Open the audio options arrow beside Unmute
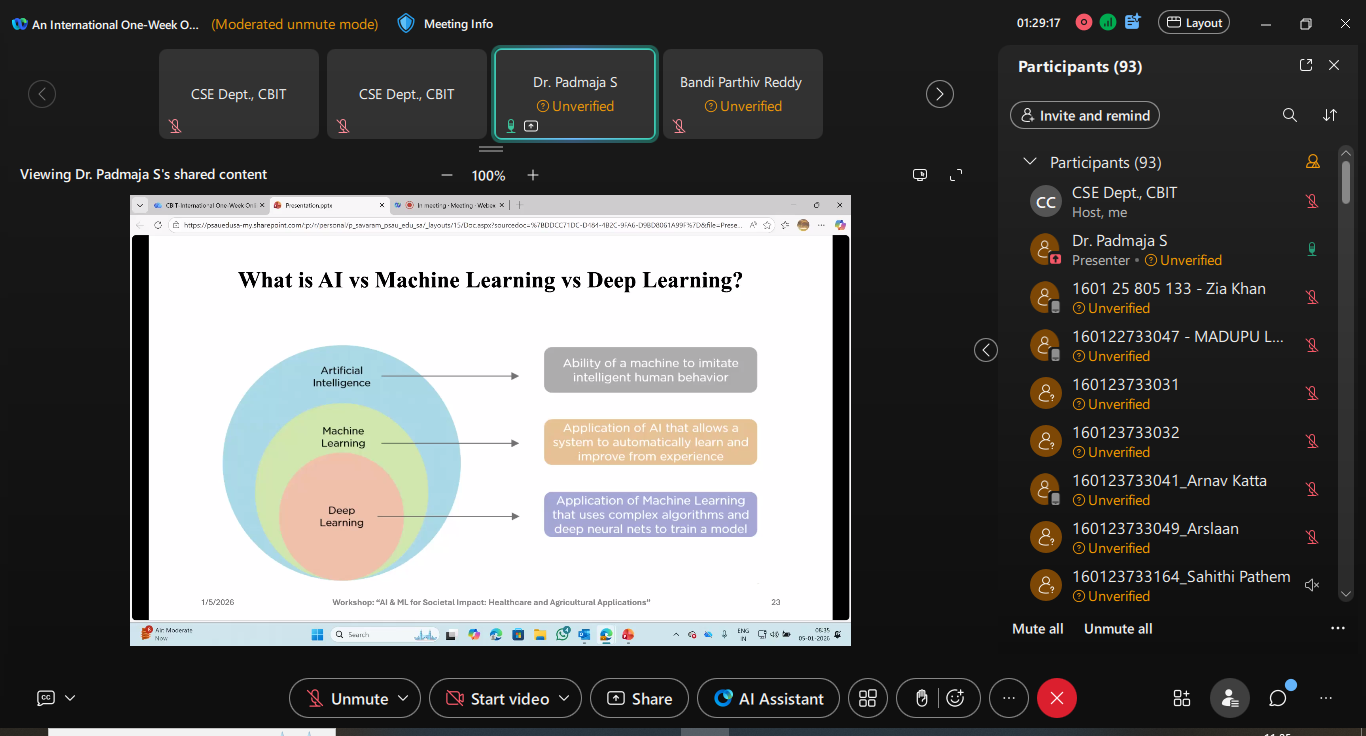1366x736 pixels. click(404, 698)
